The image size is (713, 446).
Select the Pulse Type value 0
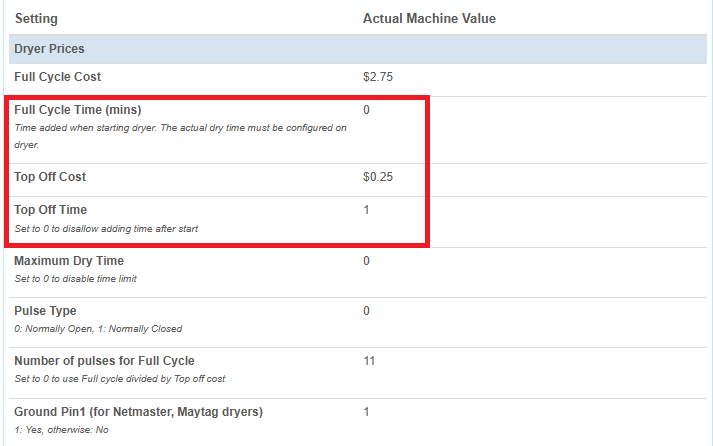click(366, 311)
